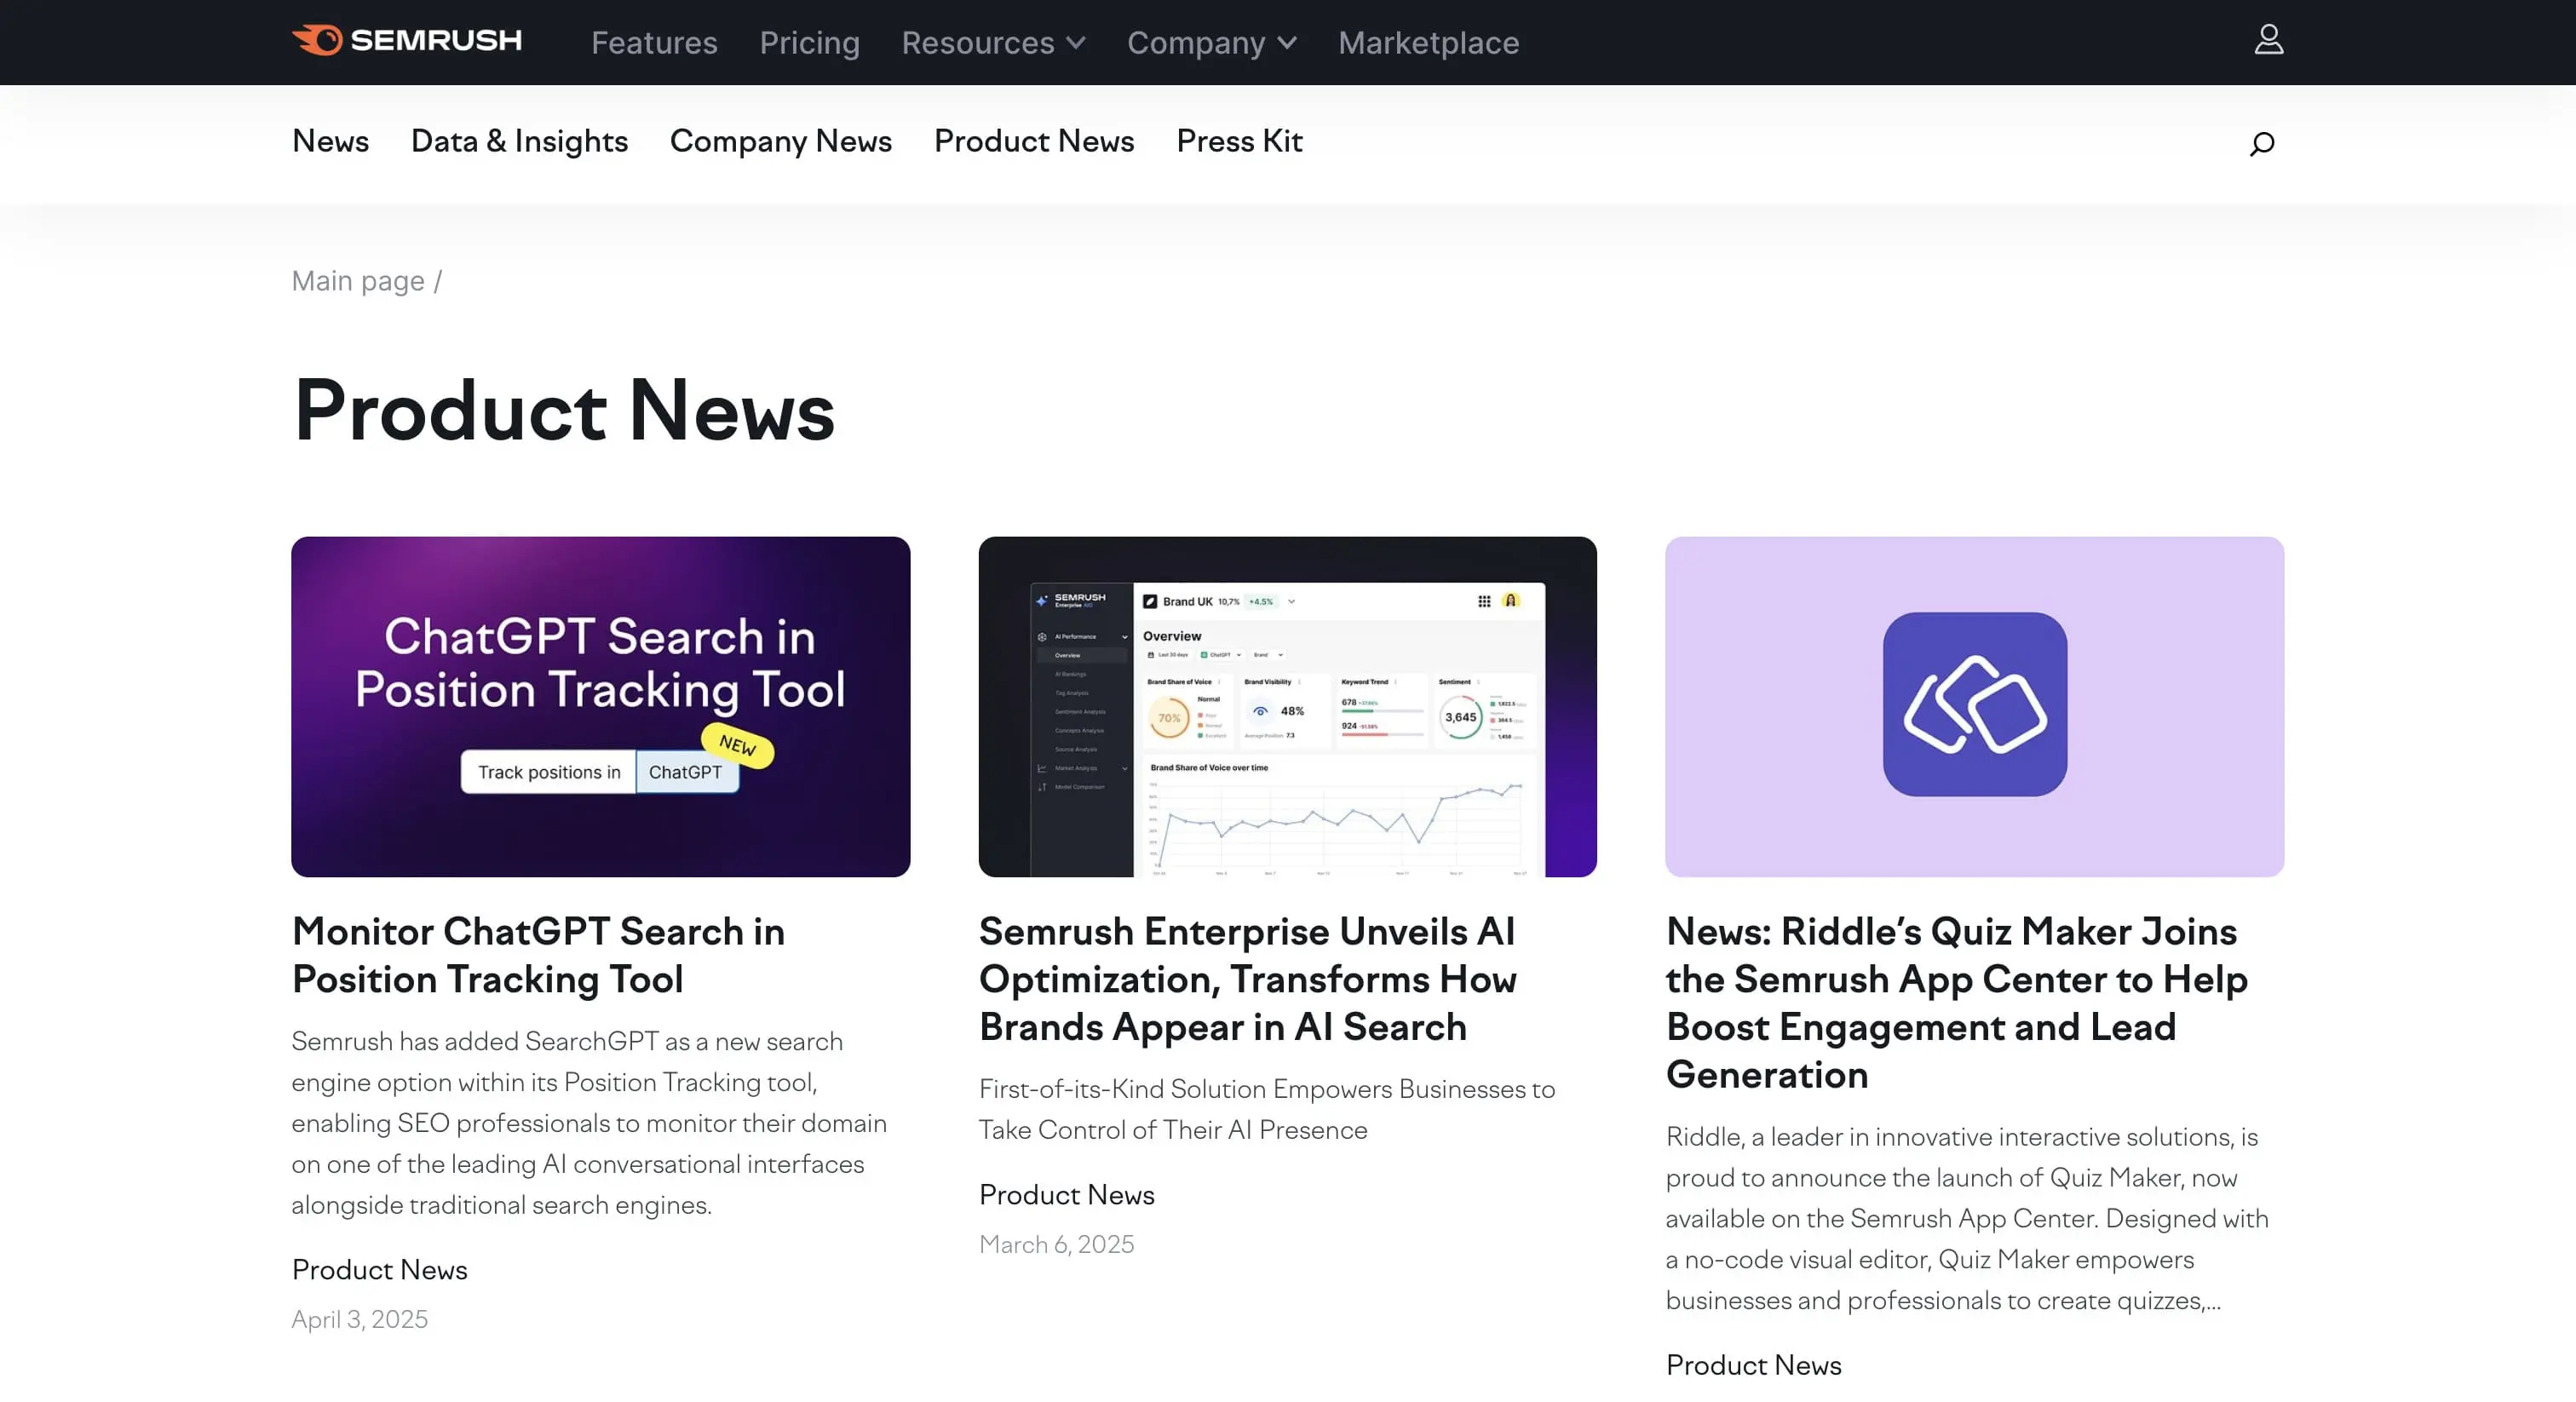Viewport: 2576px width, 1402px height.
Task: Open the site search magnifier
Action: click(2261, 143)
